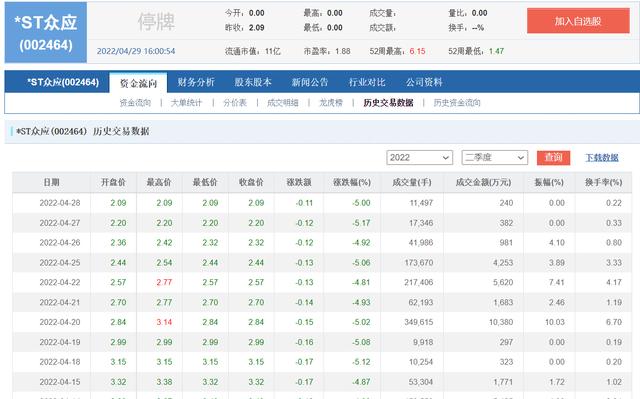Click the red 最高价 value 3.14

coord(164,322)
